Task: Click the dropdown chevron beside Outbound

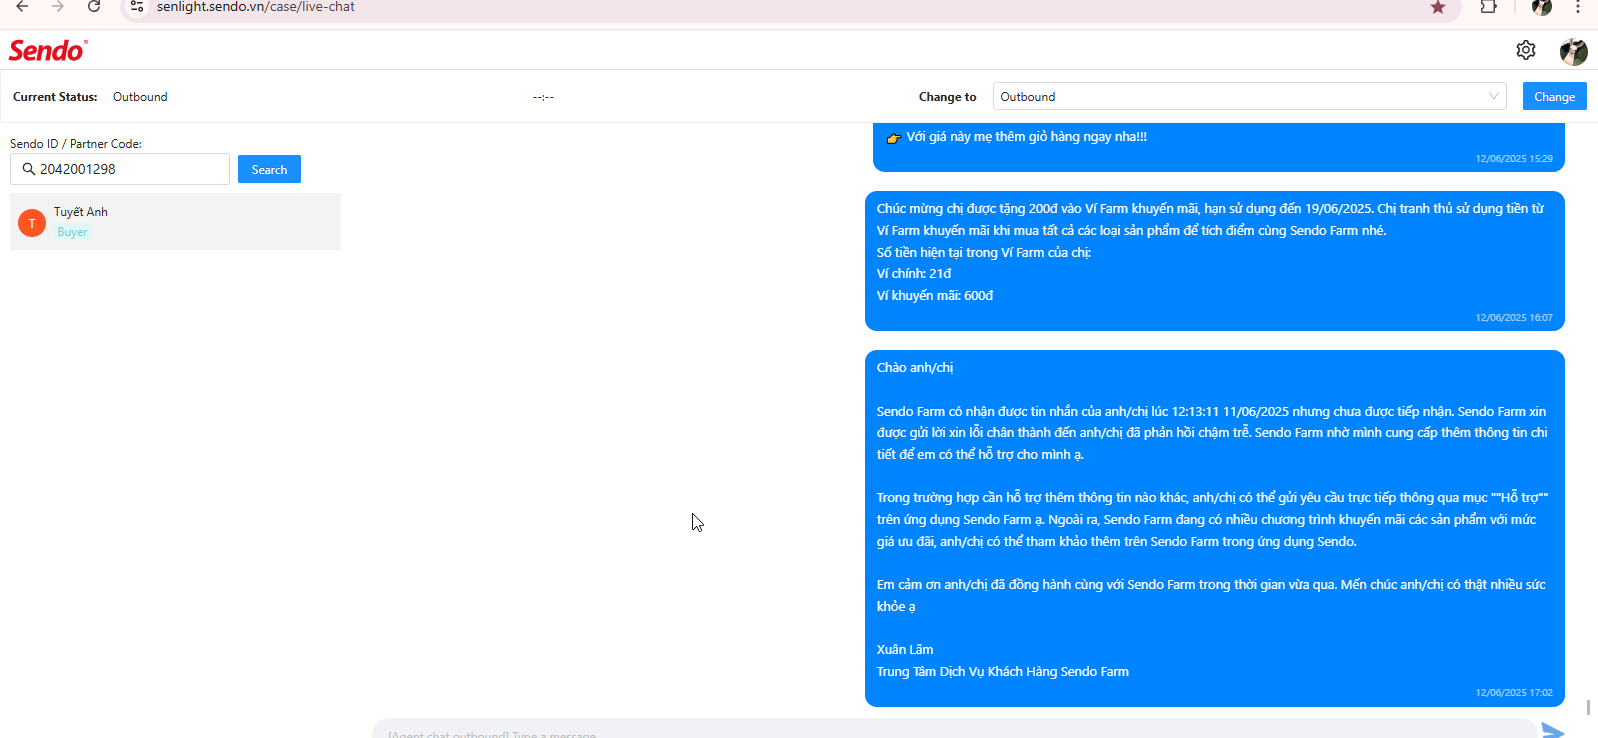Action: (x=1494, y=96)
